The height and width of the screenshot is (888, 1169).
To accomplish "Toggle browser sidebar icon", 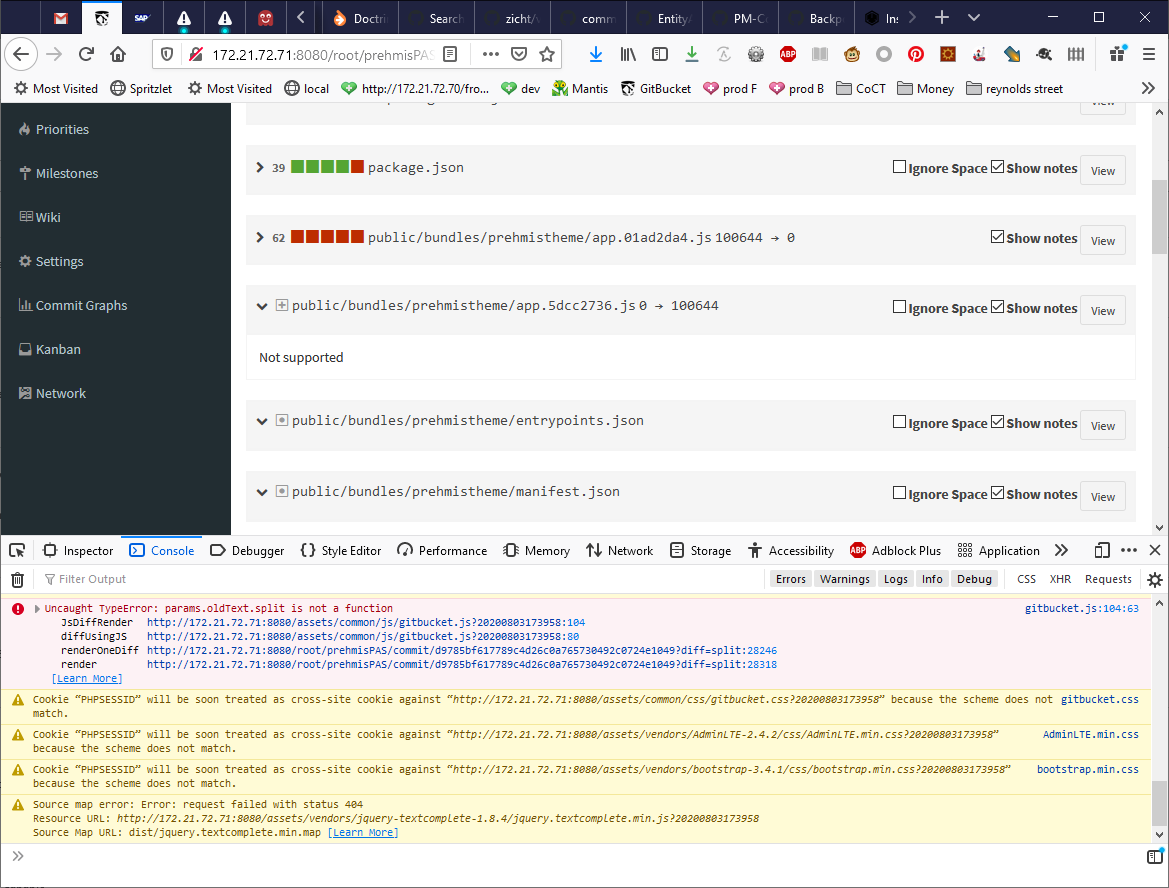I will coord(660,54).
